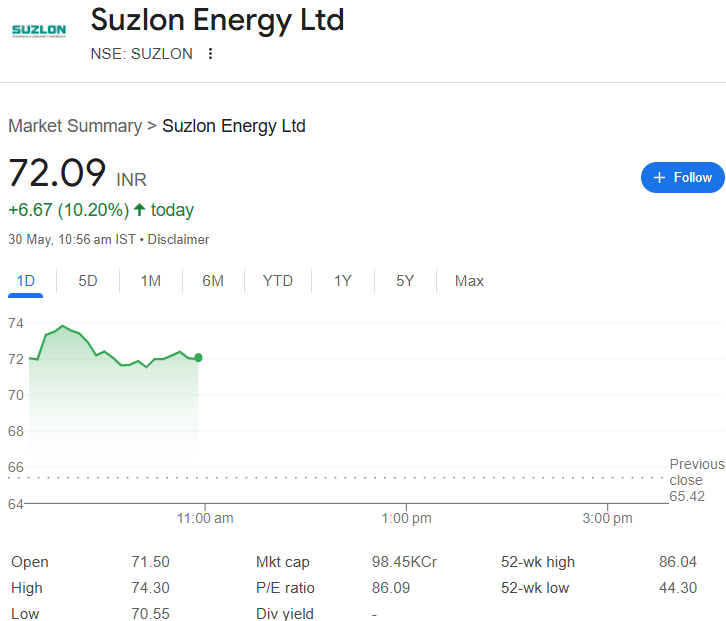View the 5Y chart range

pos(405,281)
